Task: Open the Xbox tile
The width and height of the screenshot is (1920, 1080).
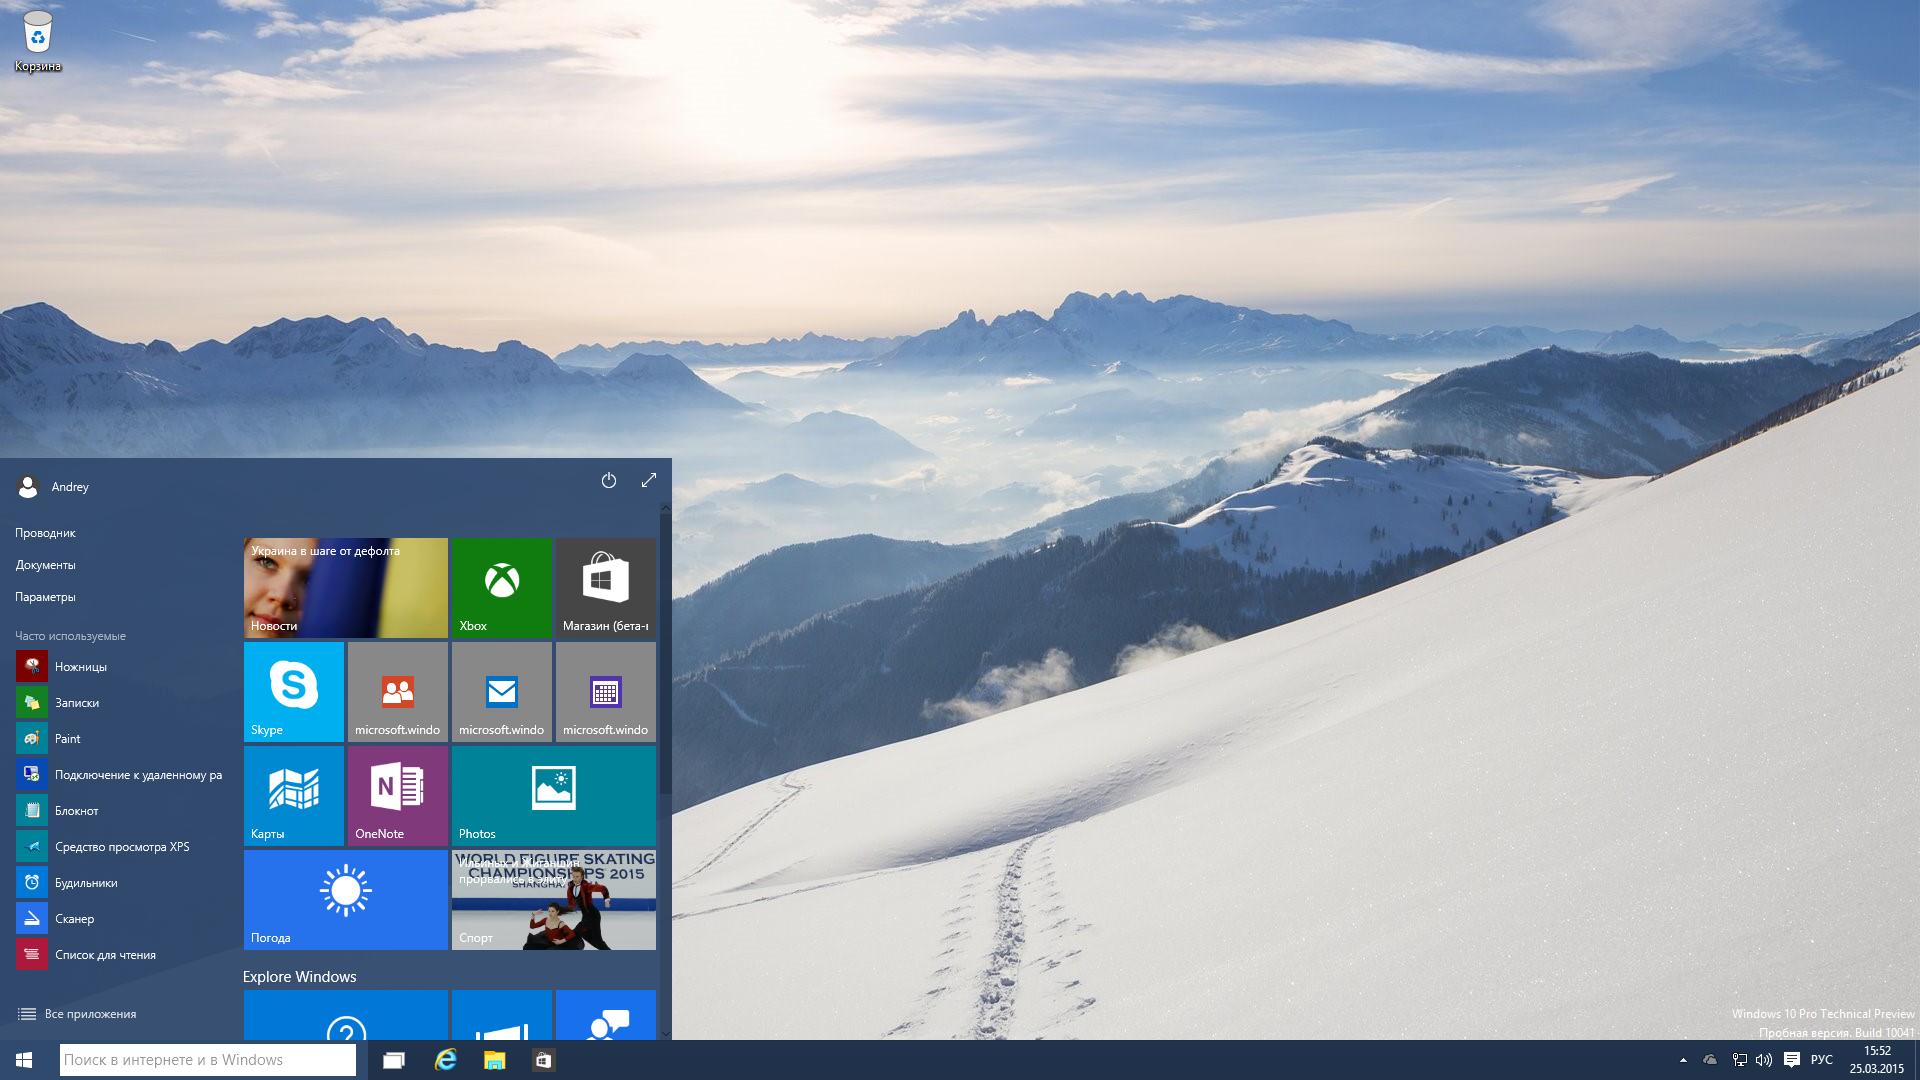Action: coord(501,587)
